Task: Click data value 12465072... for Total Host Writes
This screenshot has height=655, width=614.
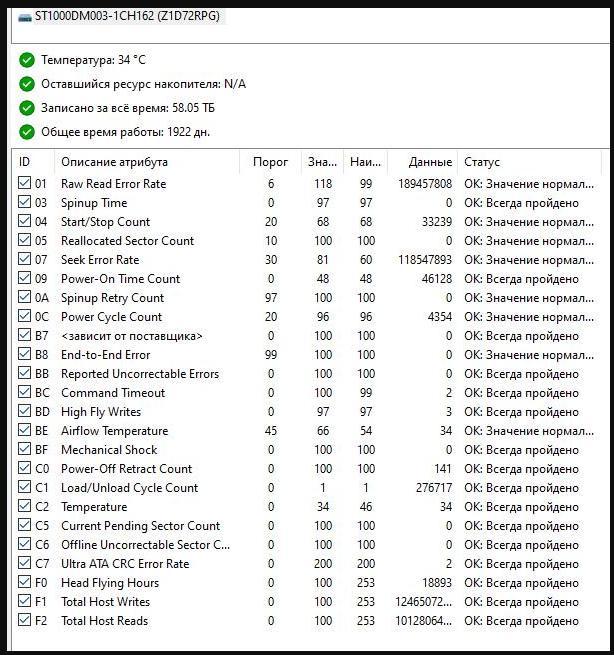Action: point(424,602)
